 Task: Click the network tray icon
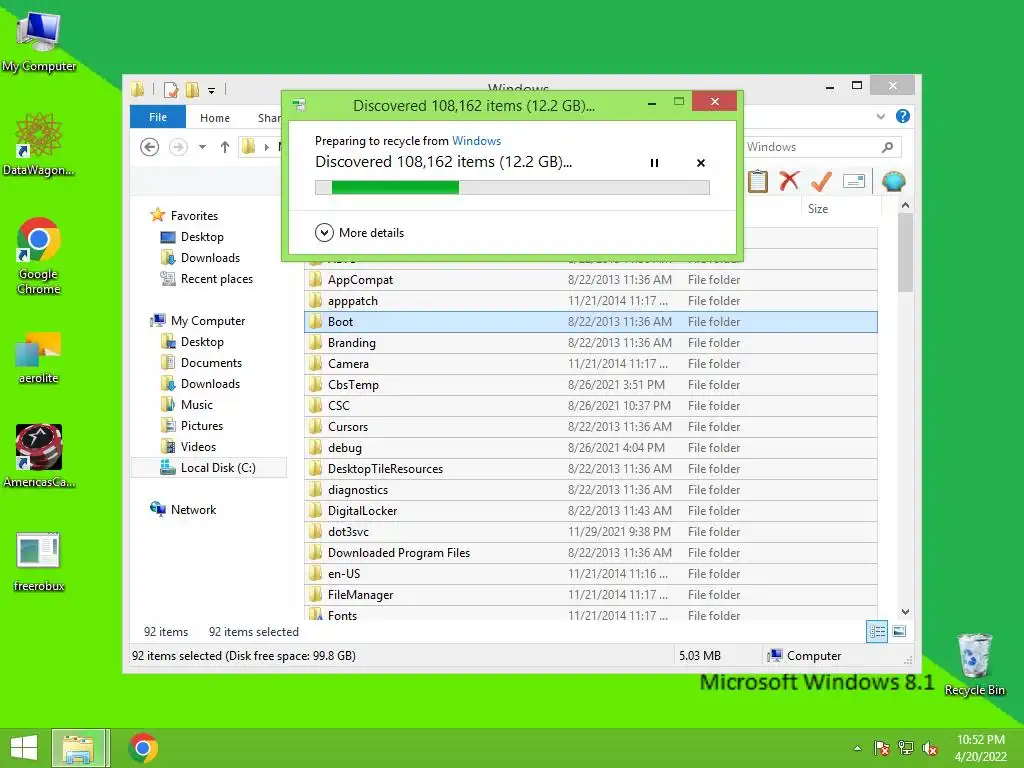click(x=906, y=748)
